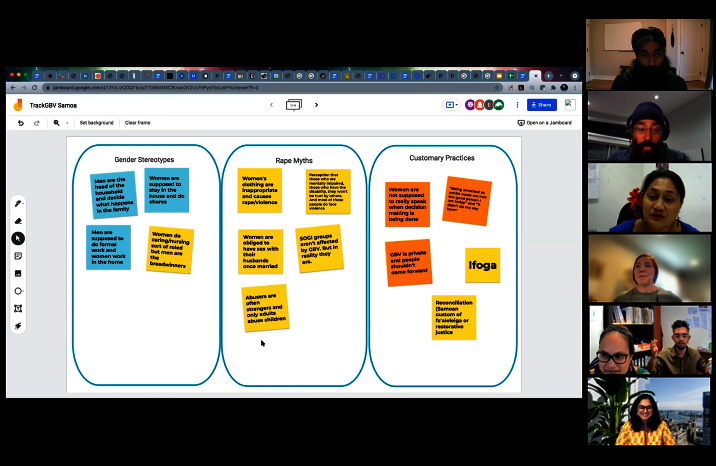Choose the Text box tool

pyautogui.click(x=18, y=308)
